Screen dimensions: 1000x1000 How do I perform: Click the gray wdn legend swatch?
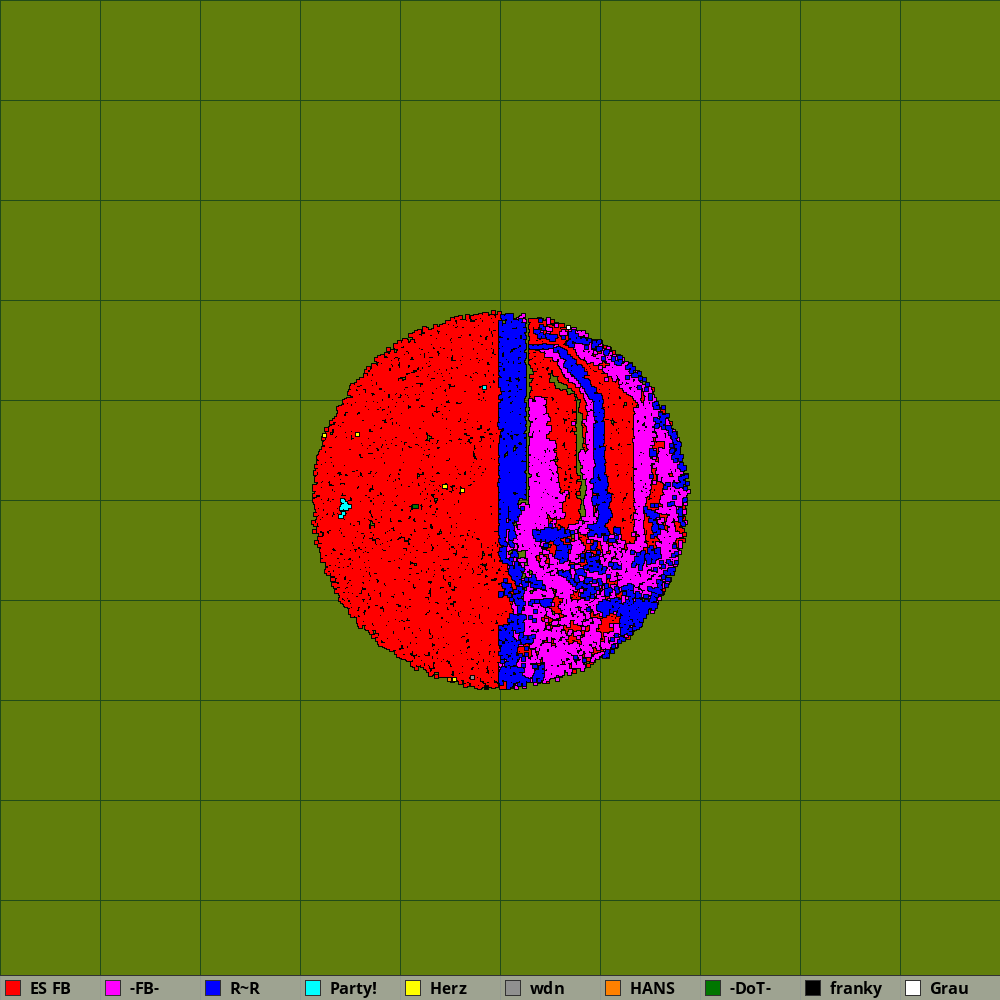point(513,988)
